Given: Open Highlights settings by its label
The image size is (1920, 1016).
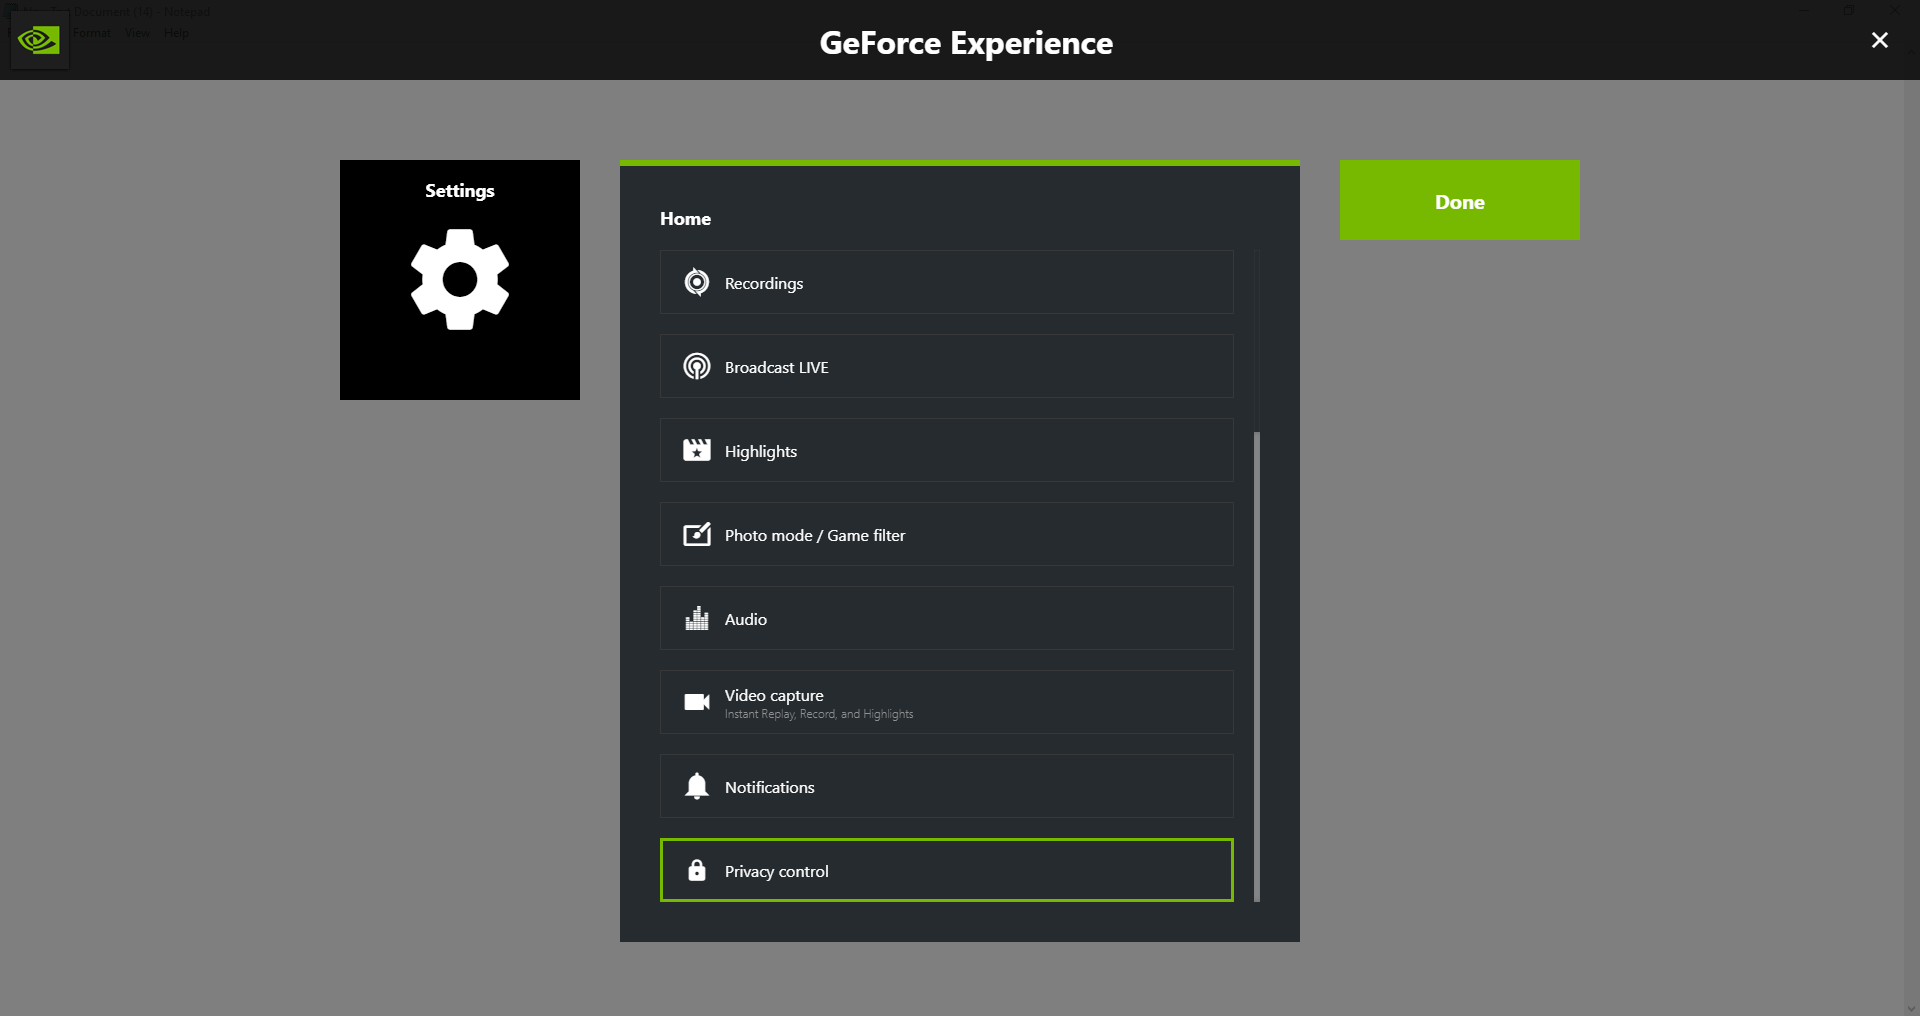Looking at the screenshot, I should click(x=761, y=452).
